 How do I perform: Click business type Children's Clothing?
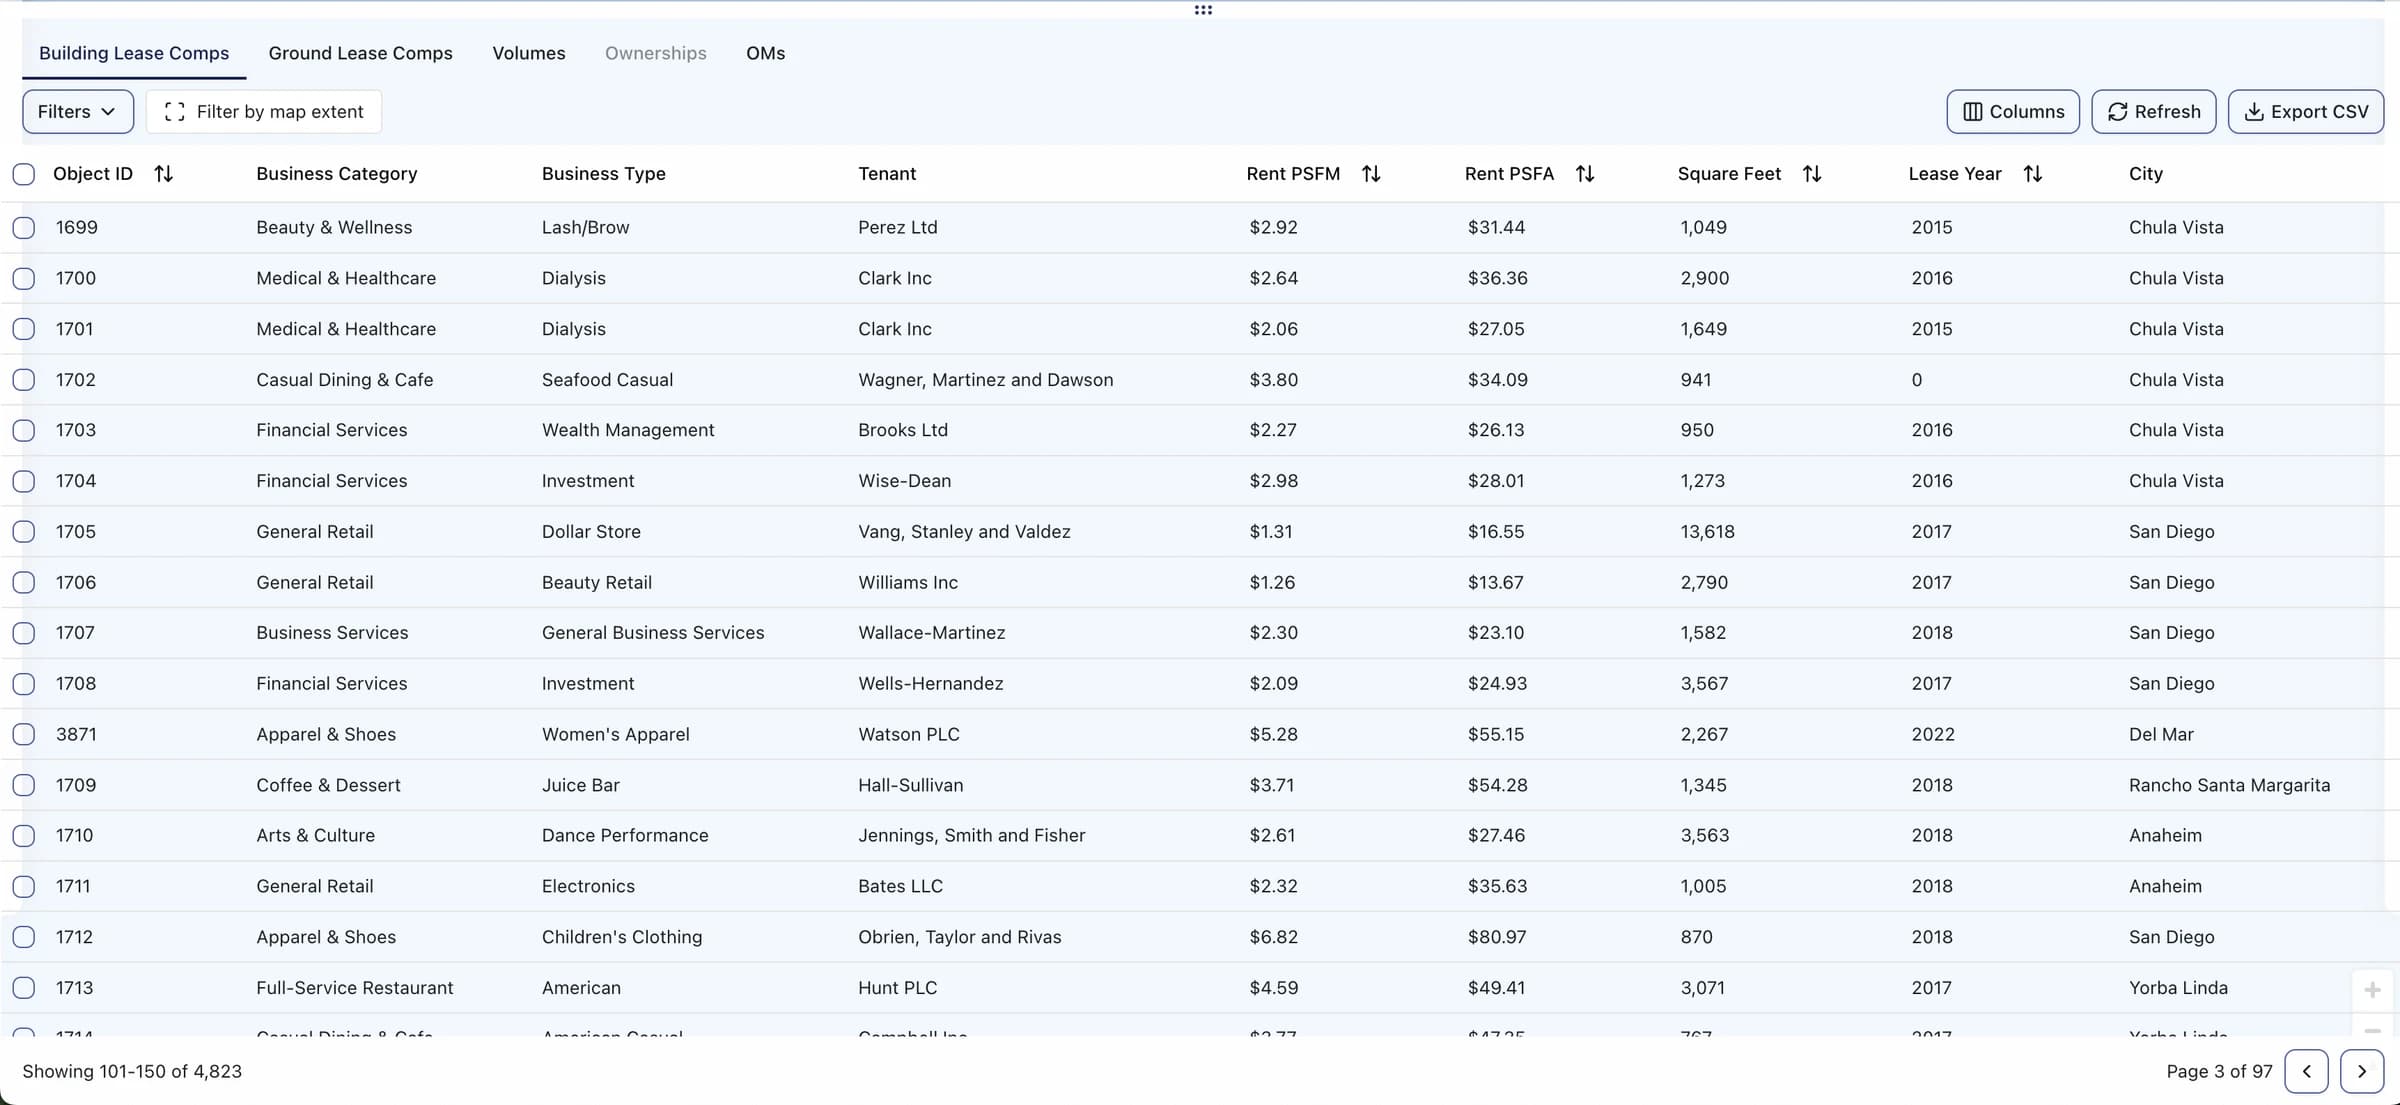pos(622,938)
